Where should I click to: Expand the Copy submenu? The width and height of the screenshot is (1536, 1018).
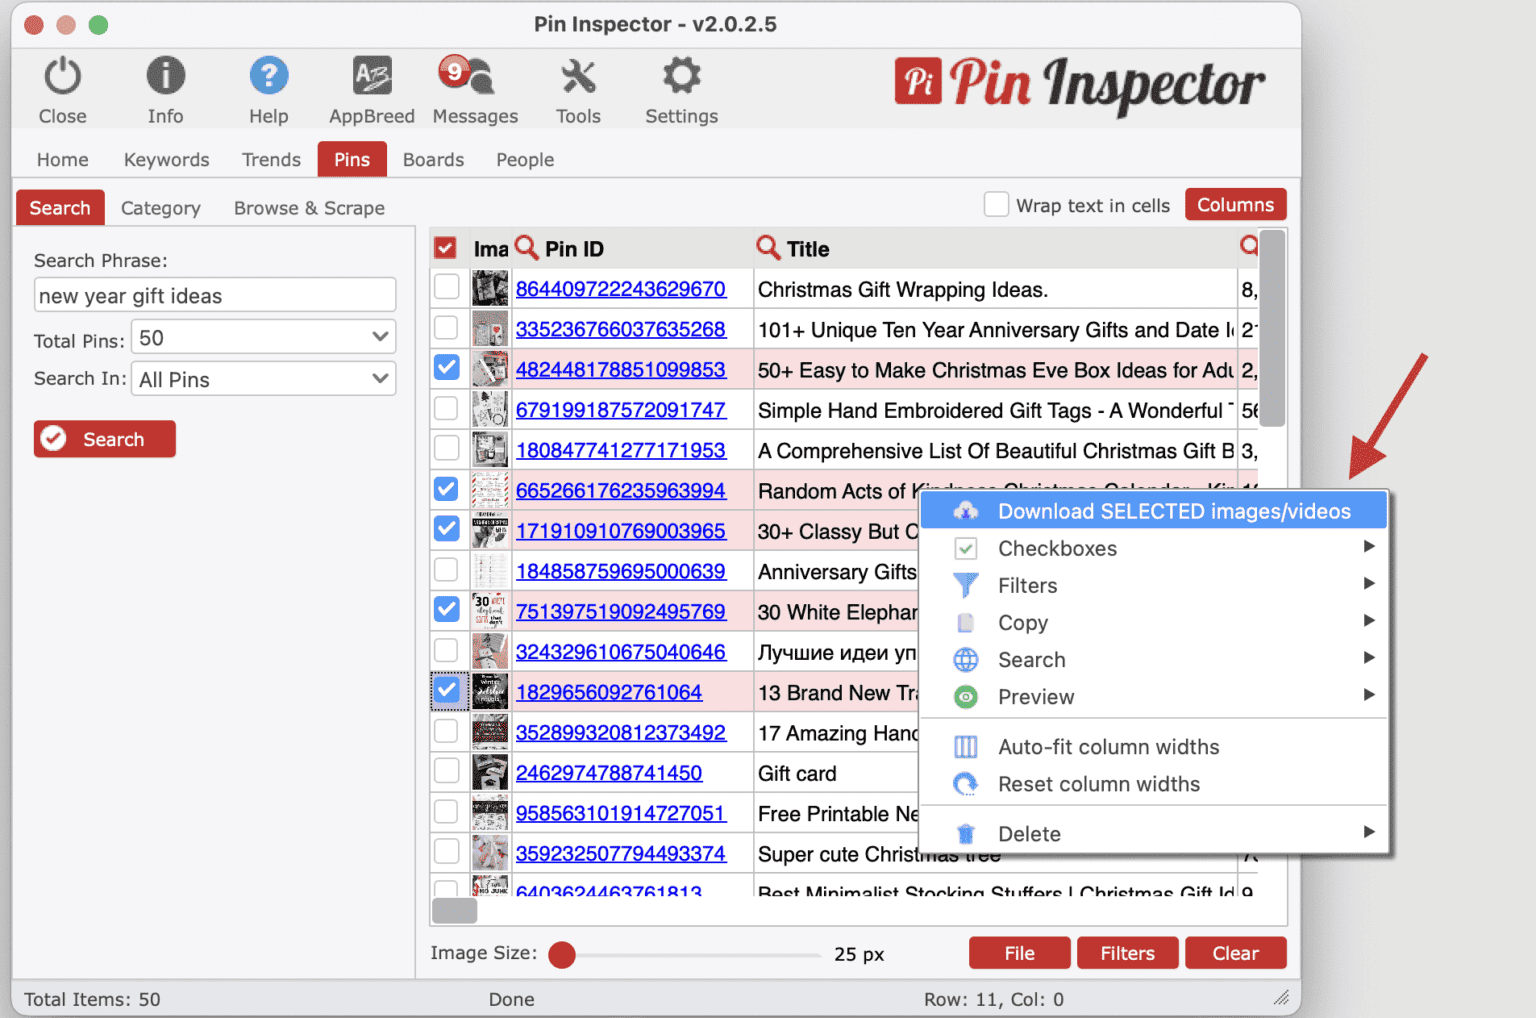coord(1023,622)
